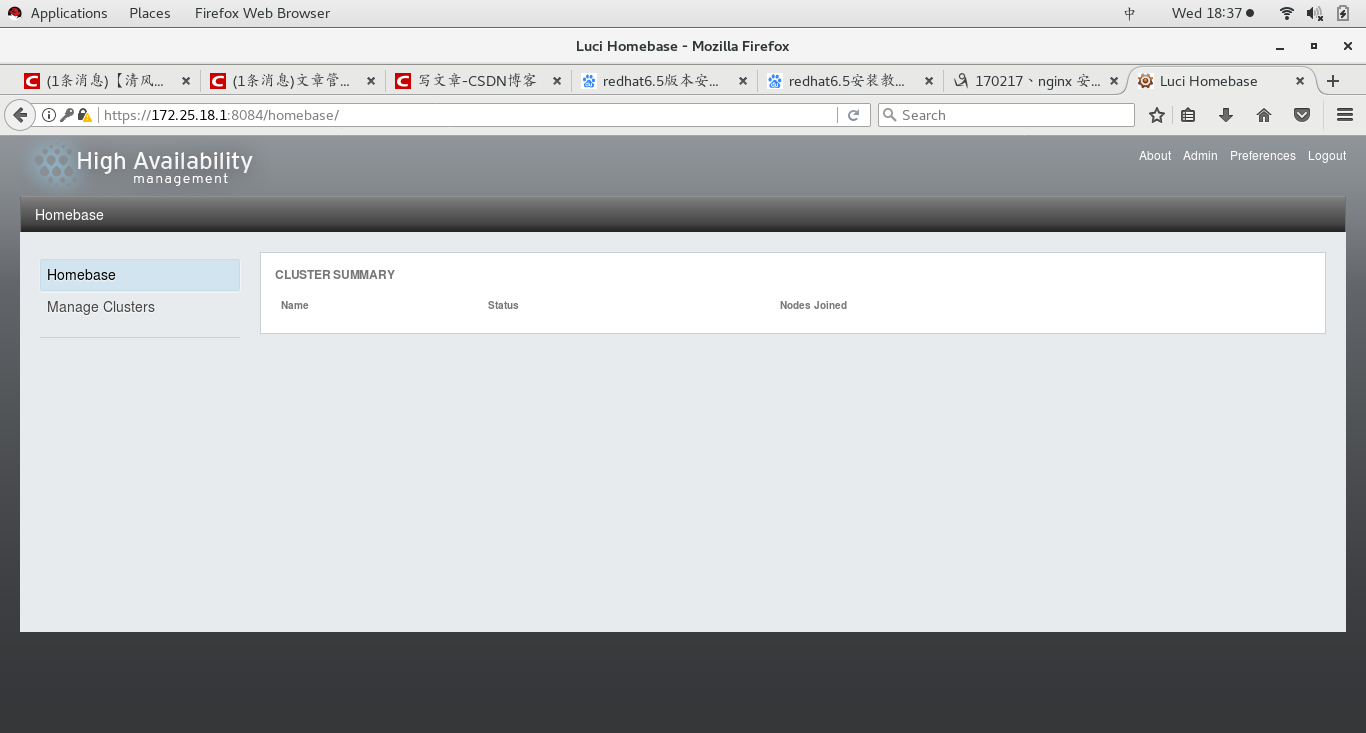Image resolution: width=1366 pixels, height=733 pixels.
Task: Select the Luci Homebase tab
Action: (x=1209, y=81)
